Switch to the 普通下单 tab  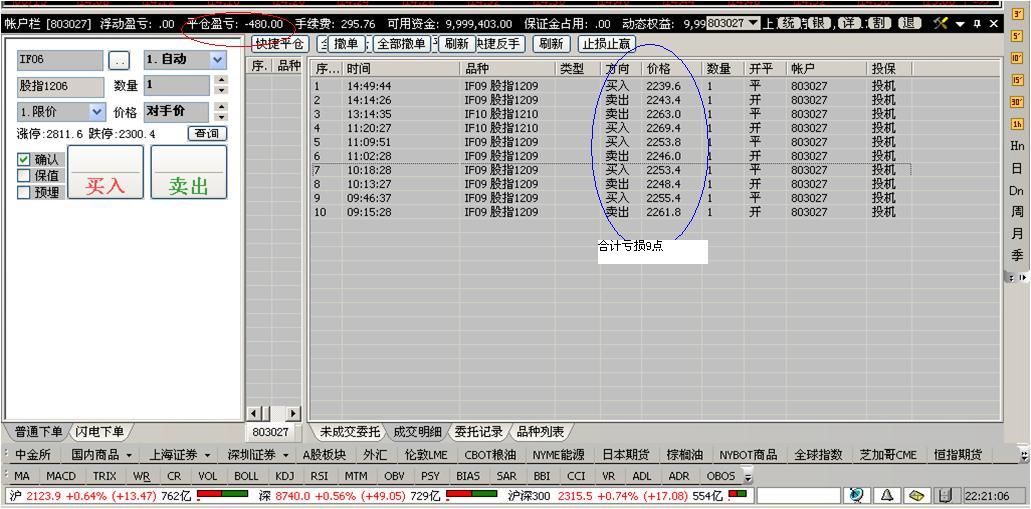[x=37, y=432]
